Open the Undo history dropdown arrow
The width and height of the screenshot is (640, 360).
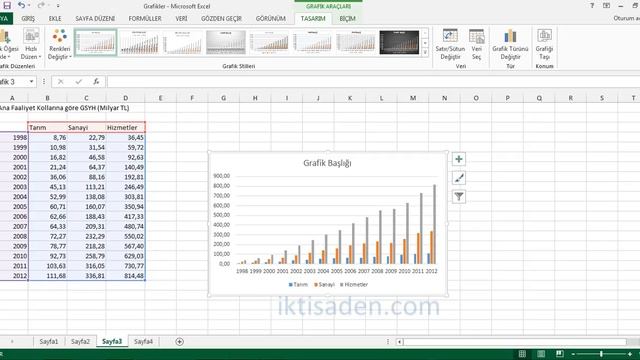tap(29, 6)
